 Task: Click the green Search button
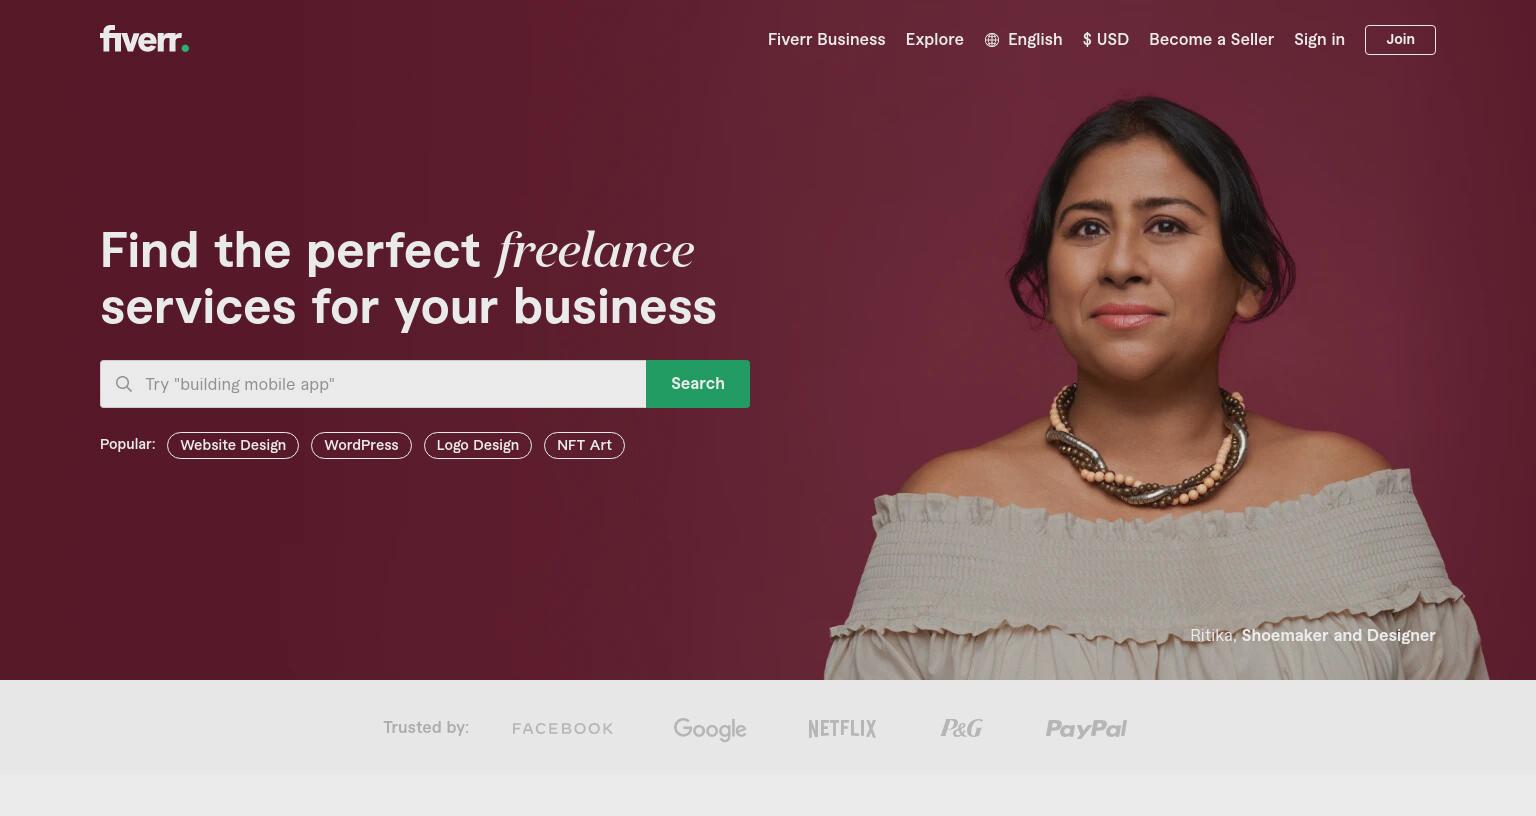click(698, 384)
